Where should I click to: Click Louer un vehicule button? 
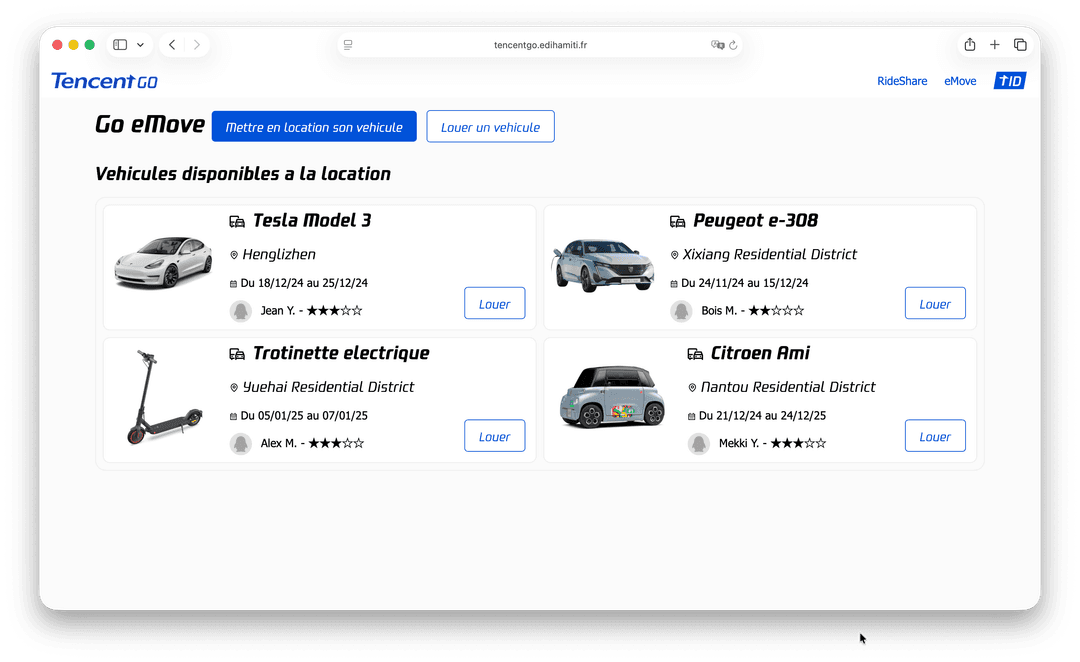pyautogui.click(x=490, y=127)
